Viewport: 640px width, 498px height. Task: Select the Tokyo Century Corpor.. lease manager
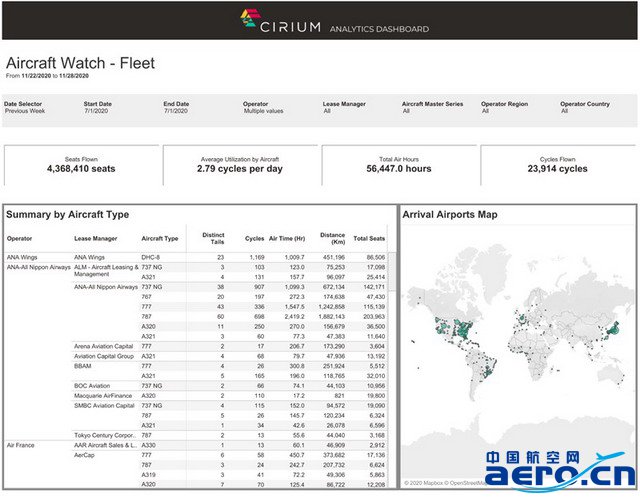[x=104, y=435]
